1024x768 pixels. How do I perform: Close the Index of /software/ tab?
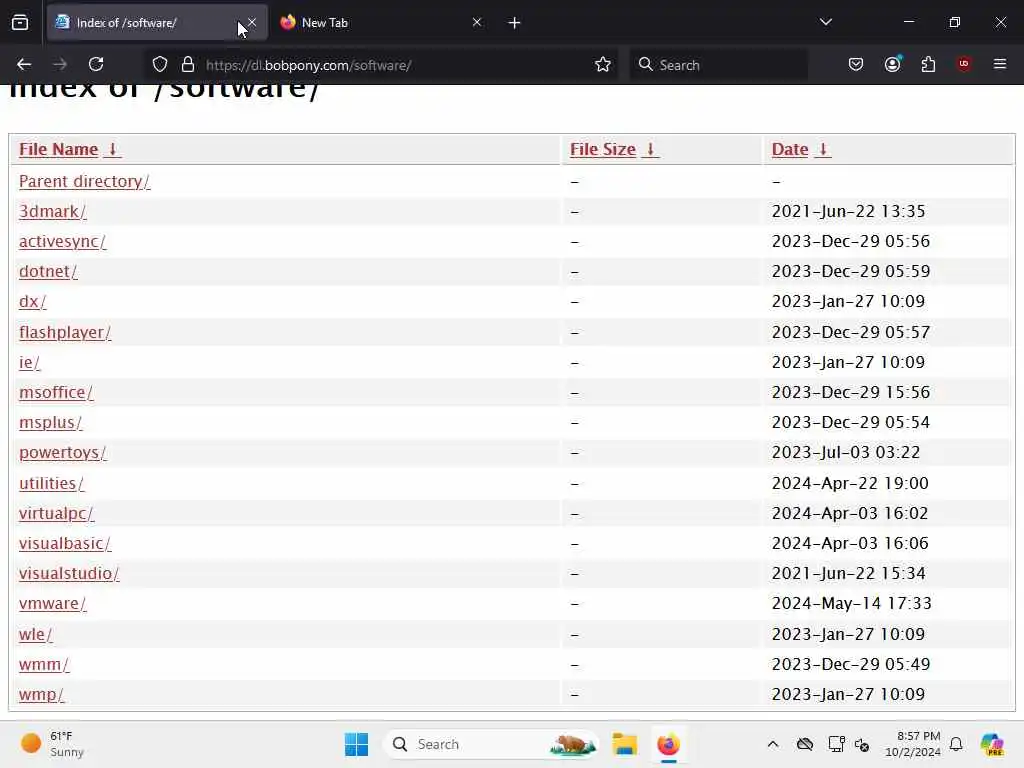pyautogui.click(x=252, y=22)
